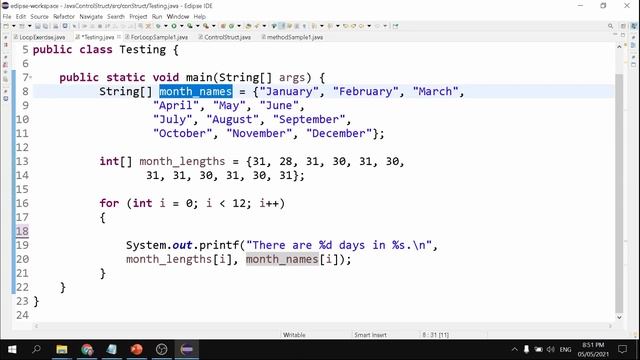Click month_lengths on line 13
Screen dimensions: 640x360
[182, 162]
